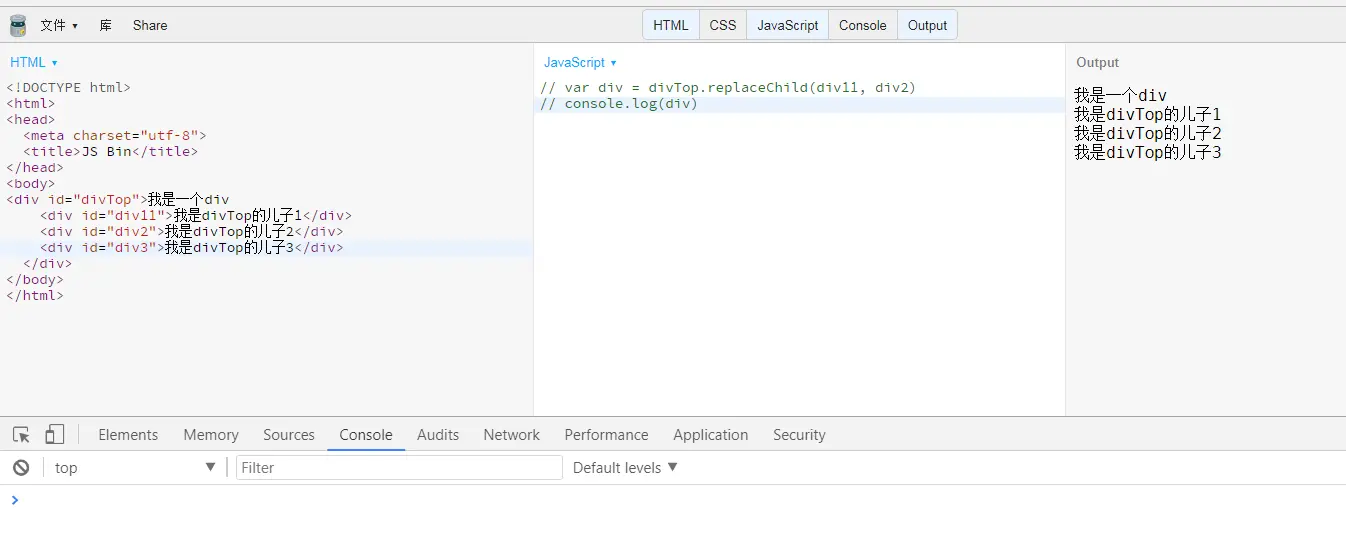This screenshot has height=551, width=1346.
Task: Click the meta charset line
Action: (x=114, y=136)
